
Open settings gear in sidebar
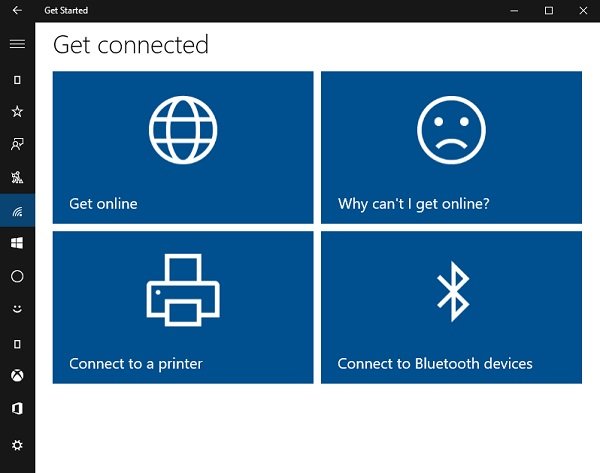coord(17,445)
